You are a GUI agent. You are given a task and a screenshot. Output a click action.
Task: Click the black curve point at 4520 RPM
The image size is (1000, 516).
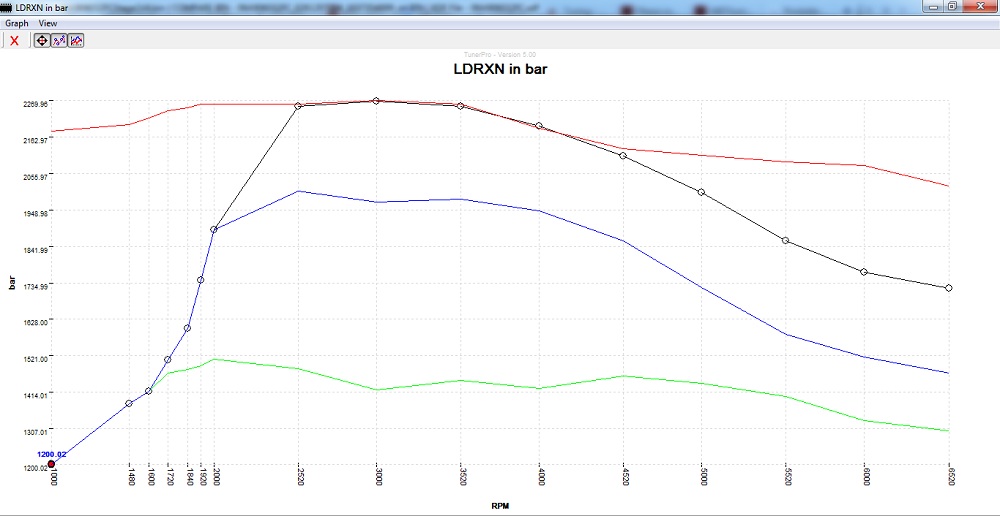click(623, 156)
